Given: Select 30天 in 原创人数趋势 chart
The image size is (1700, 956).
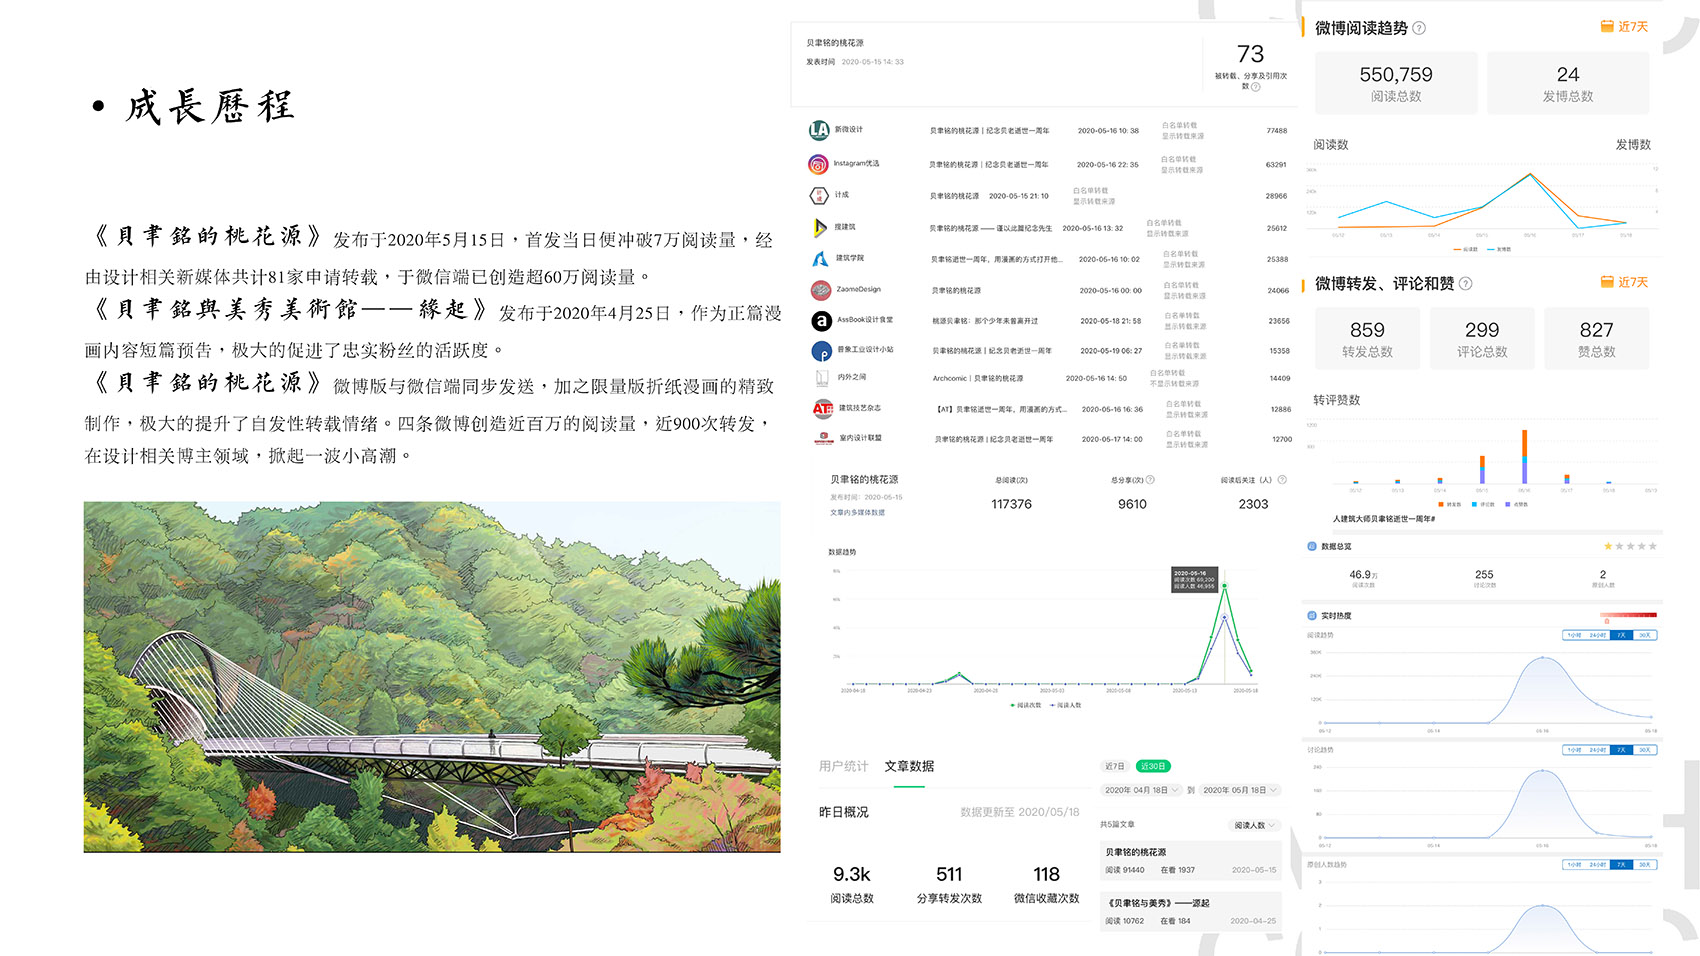Looking at the screenshot, I should (x=1645, y=865).
